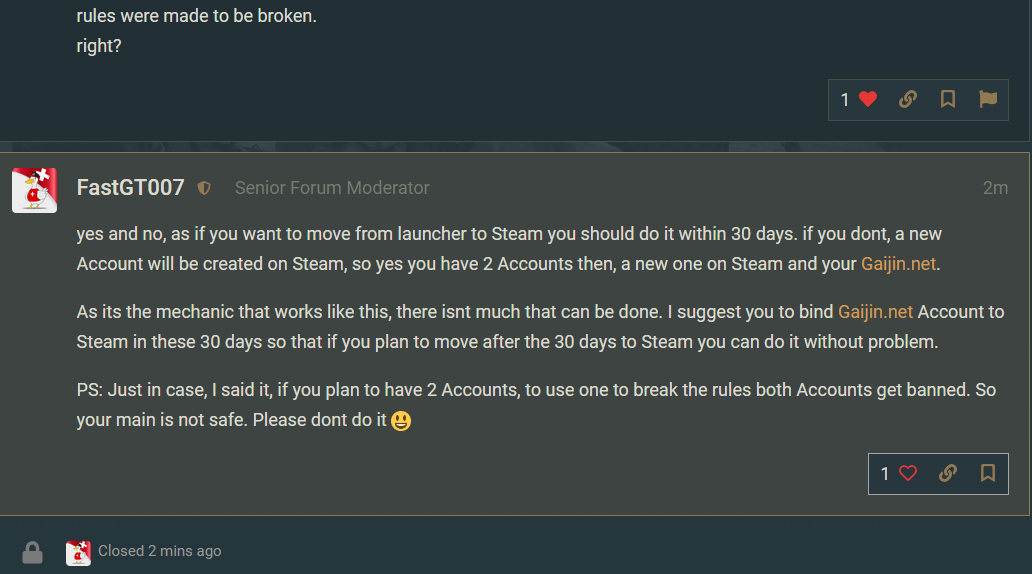
Task: Open the first Gaijin.net link
Action: [901, 264]
